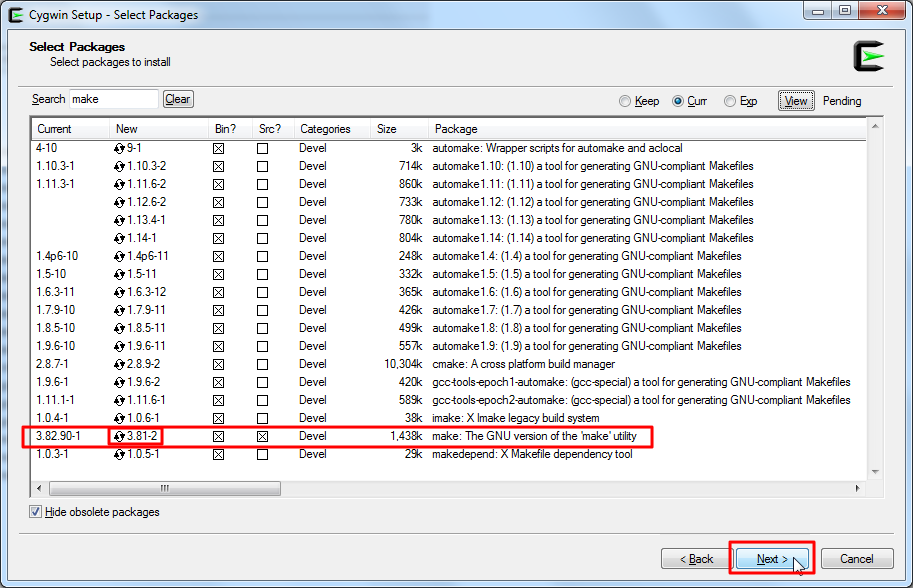Click the horizontal scrollbar left arrow
Image resolution: width=913 pixels, height=588 pixels.
point(39,488)
